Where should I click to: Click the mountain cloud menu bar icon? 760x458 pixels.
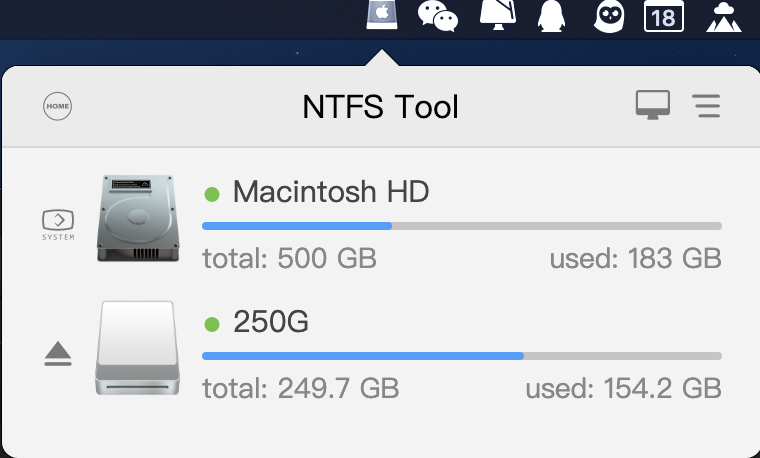point(723,17)
